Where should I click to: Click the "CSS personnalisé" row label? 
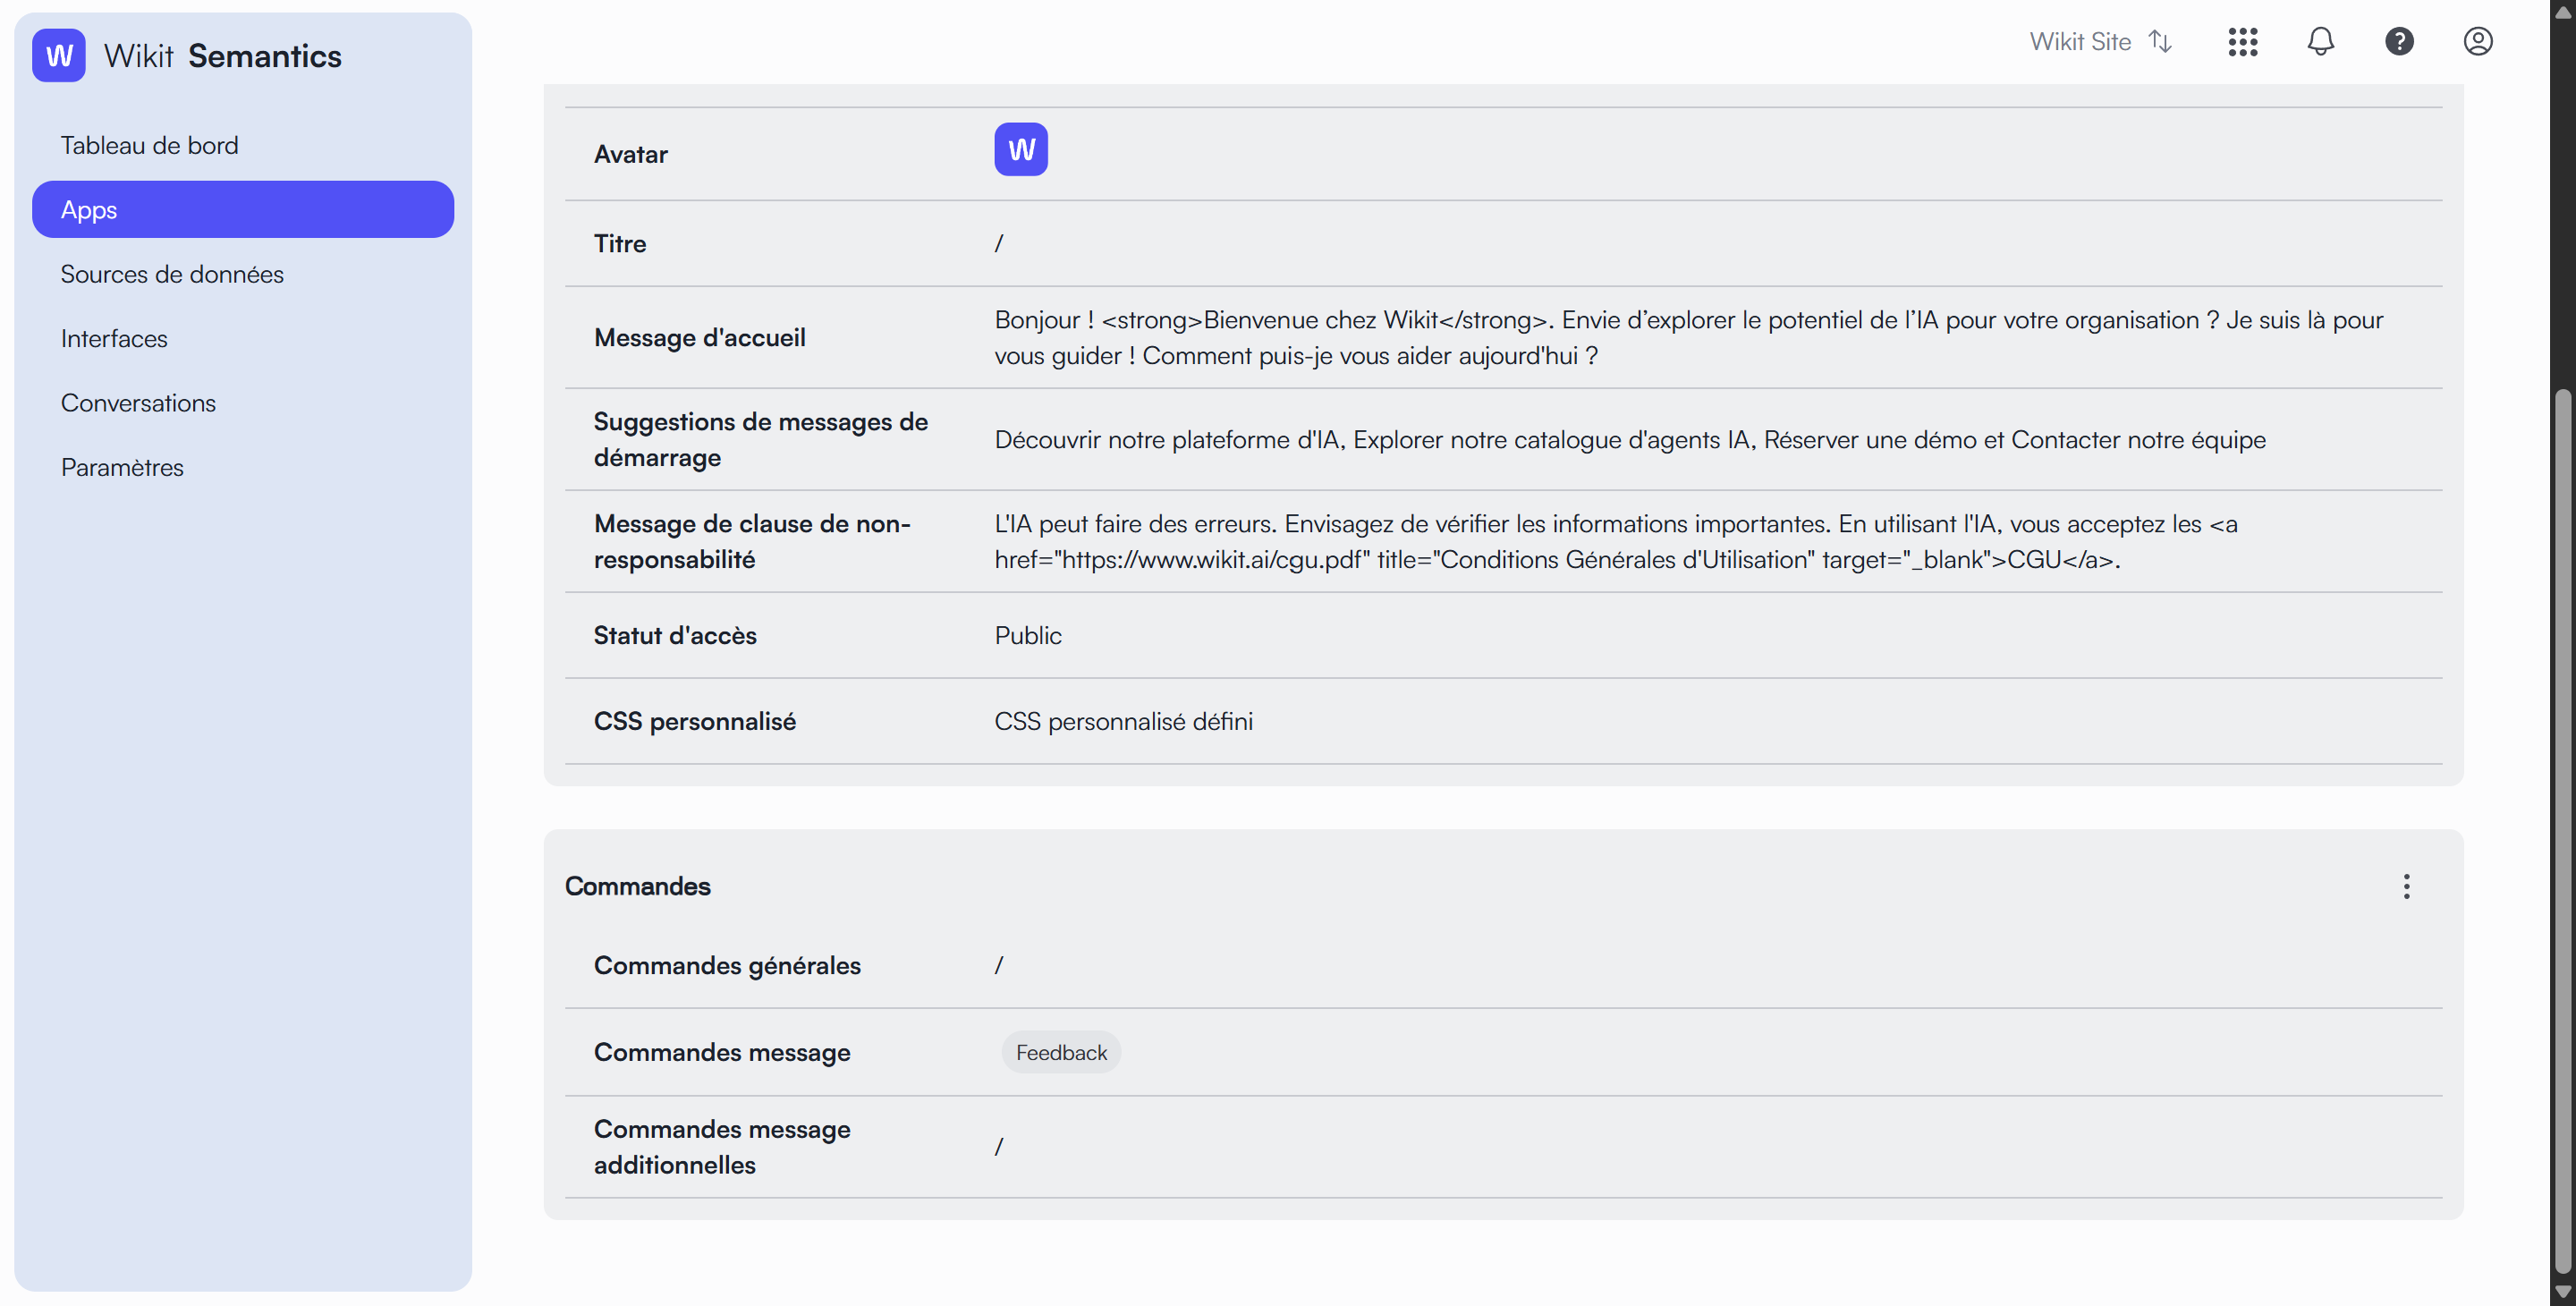coord(695,722)
